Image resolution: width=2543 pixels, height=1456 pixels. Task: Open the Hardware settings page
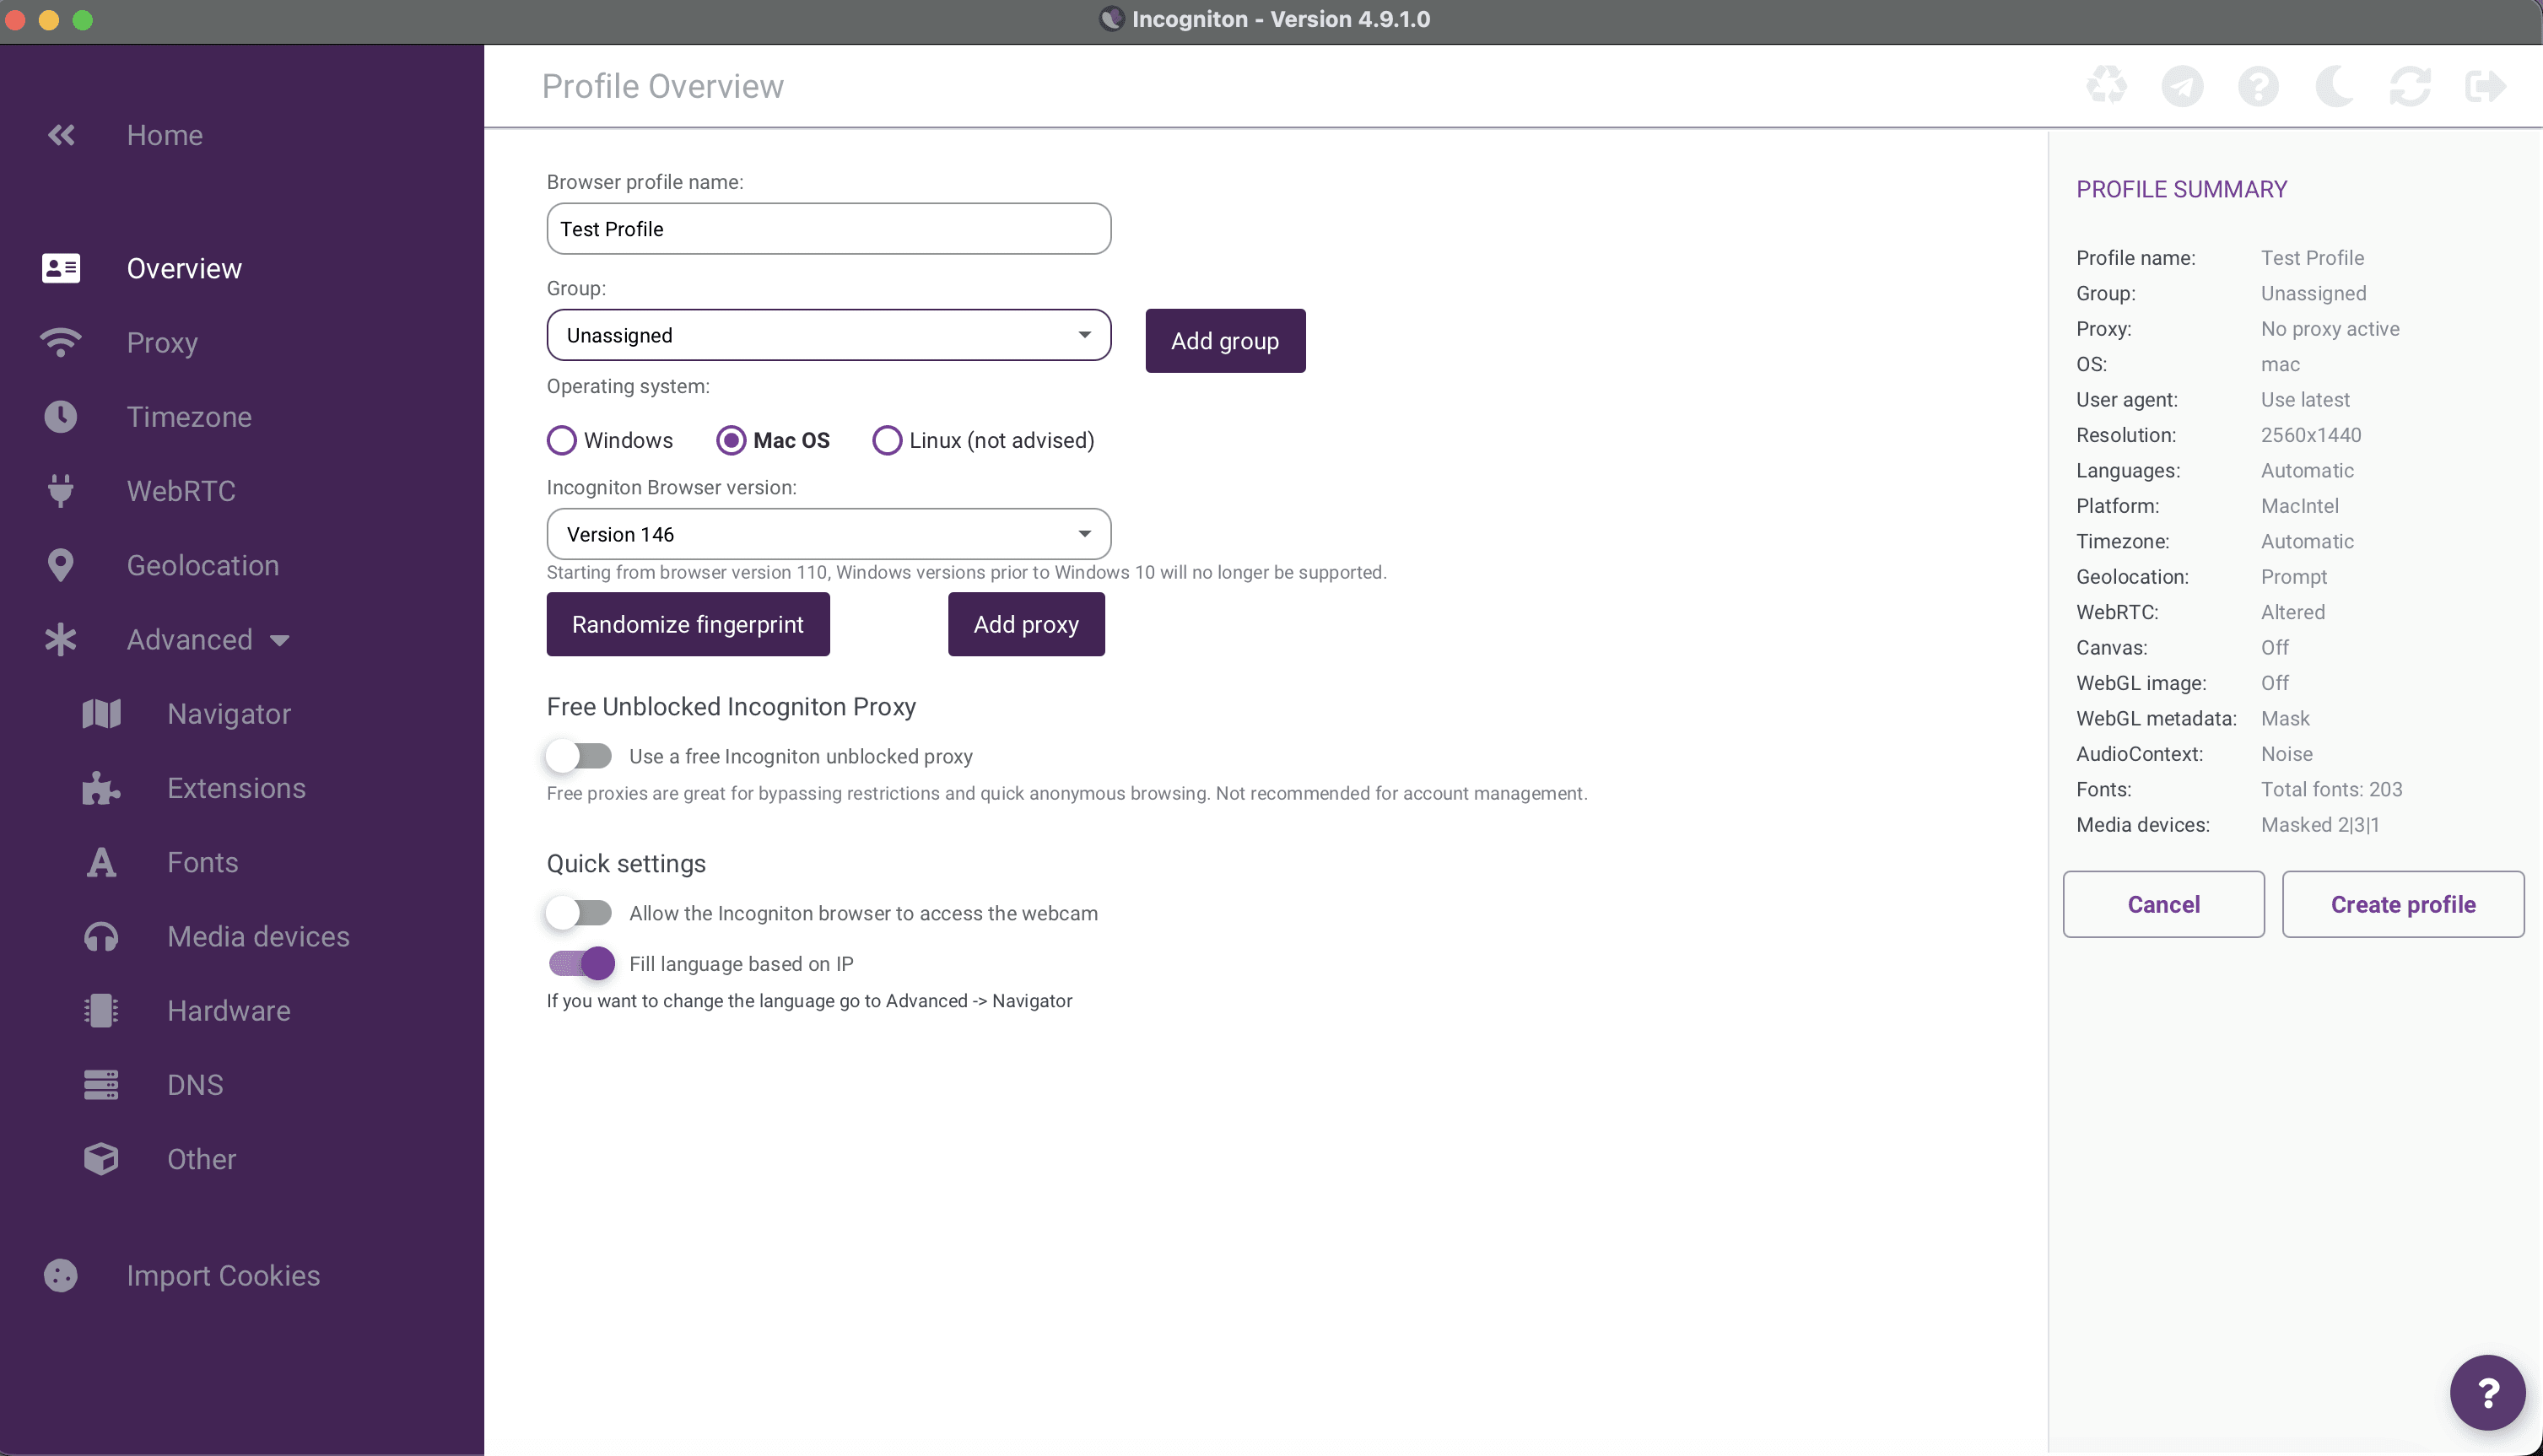[229, 1011]
